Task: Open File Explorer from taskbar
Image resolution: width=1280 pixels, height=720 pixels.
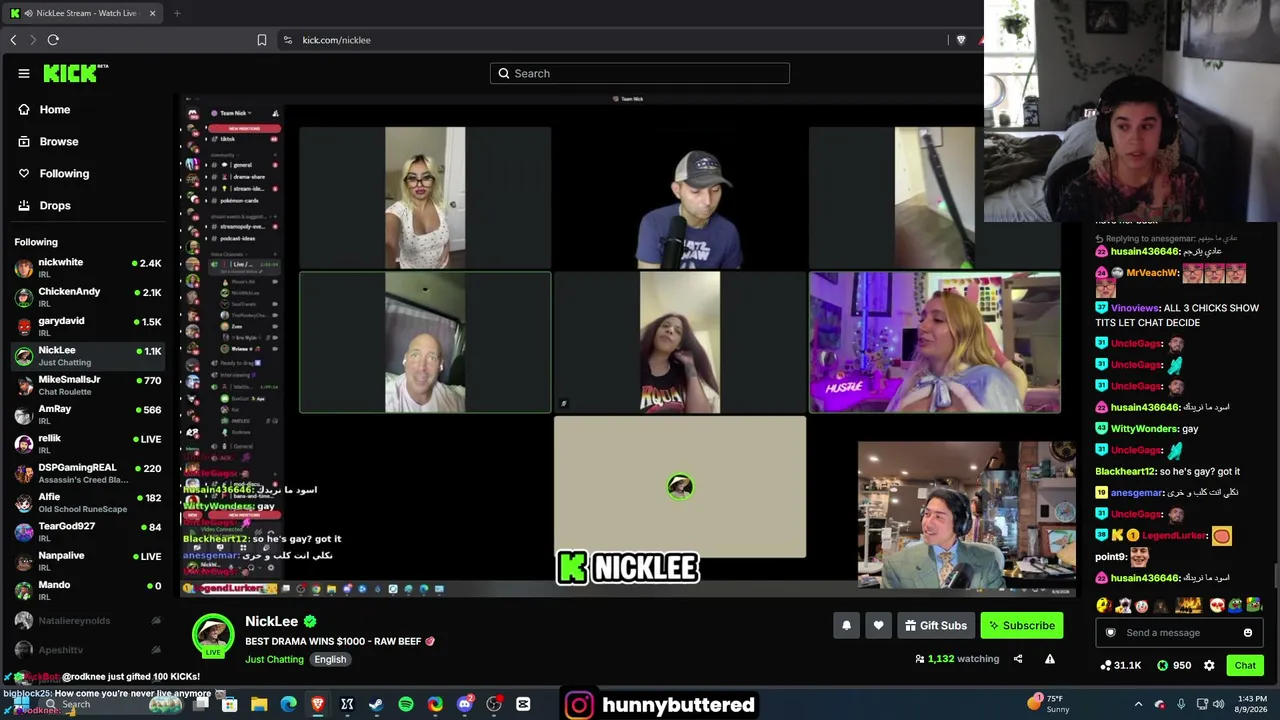Action: coord(259,704)
